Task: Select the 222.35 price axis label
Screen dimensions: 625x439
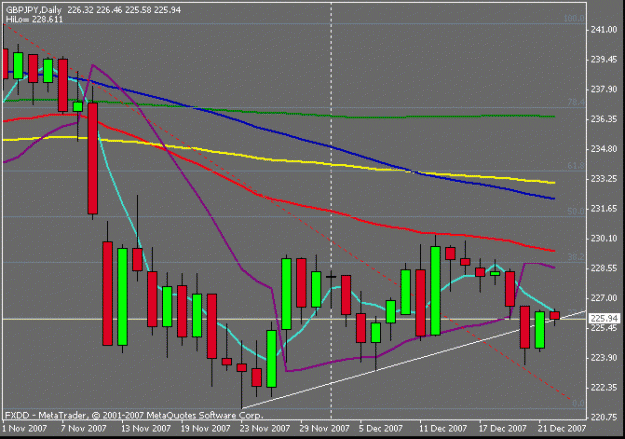Action: click(603, 388)
